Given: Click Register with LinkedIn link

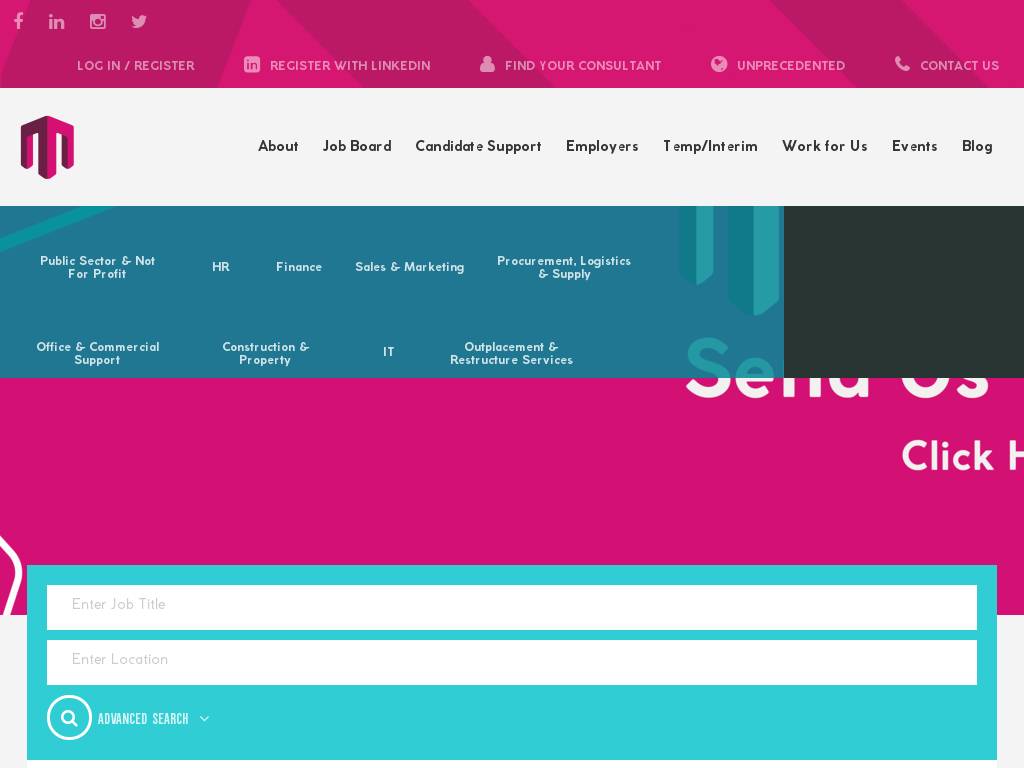Looking at the screenshot, I should tap(350, 66).
